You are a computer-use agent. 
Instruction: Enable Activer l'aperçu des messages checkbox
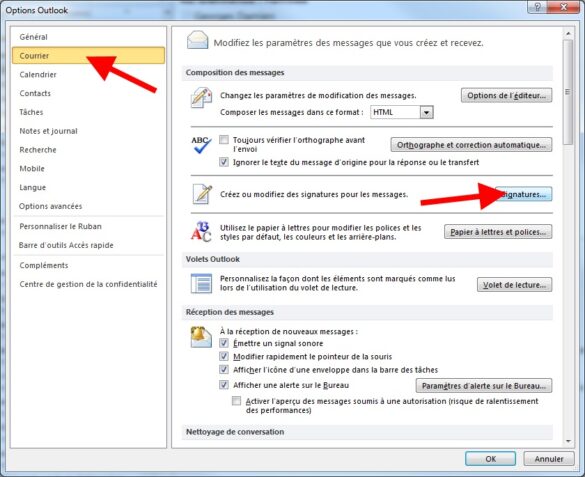click(237, 401)
